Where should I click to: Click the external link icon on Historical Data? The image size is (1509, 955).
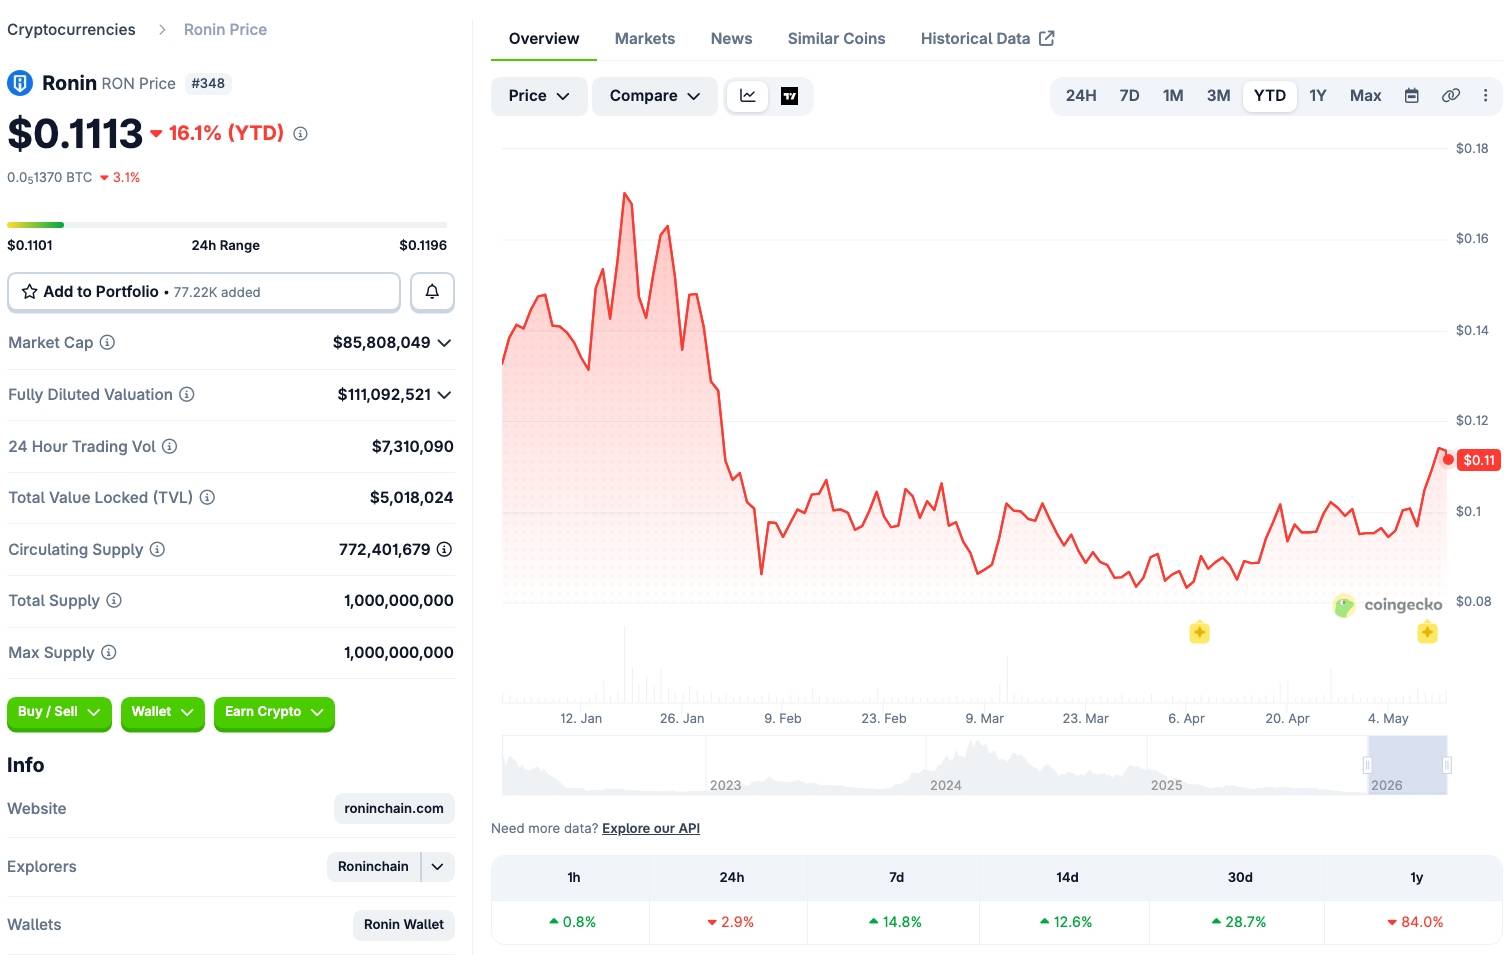coord(1047,38)
